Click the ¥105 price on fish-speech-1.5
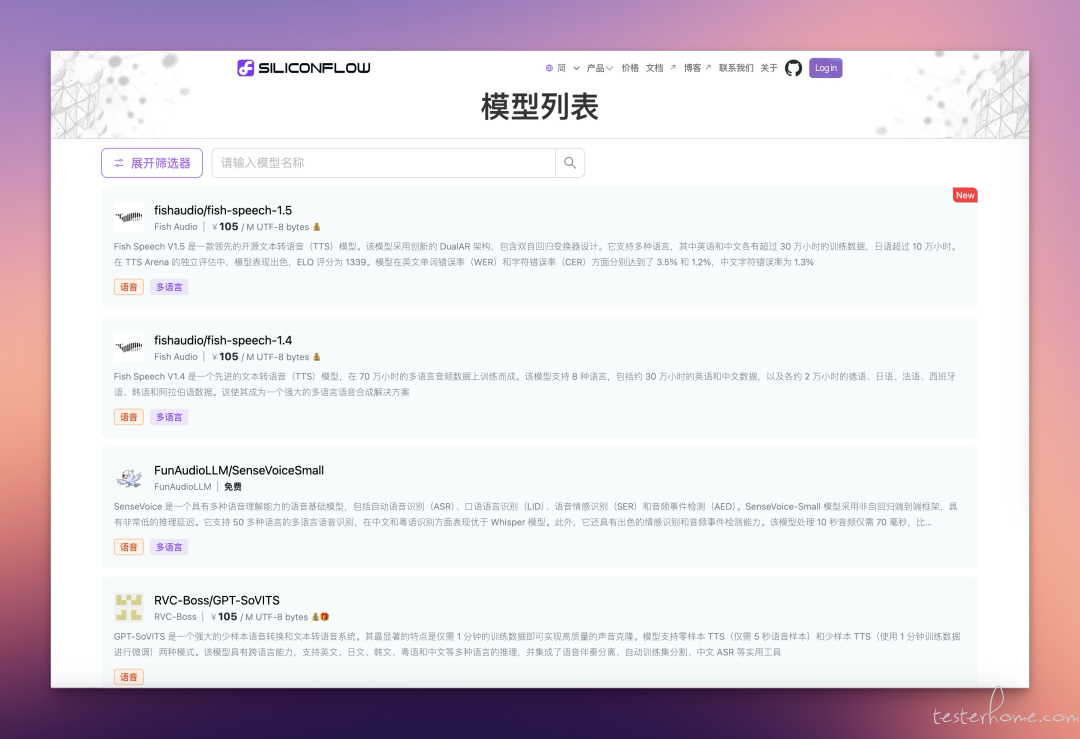 pyautogui.click(x=225, y=227)
